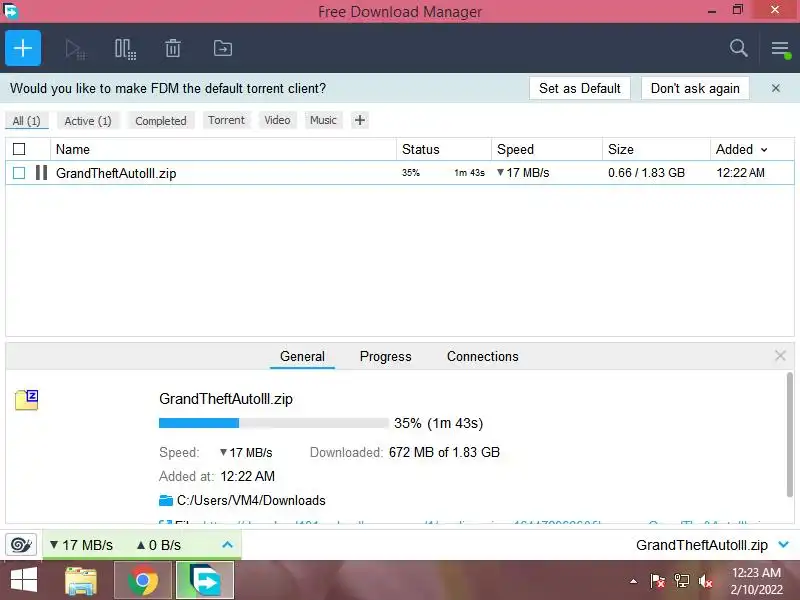Select the Video filter tab

tap(277, 120)
